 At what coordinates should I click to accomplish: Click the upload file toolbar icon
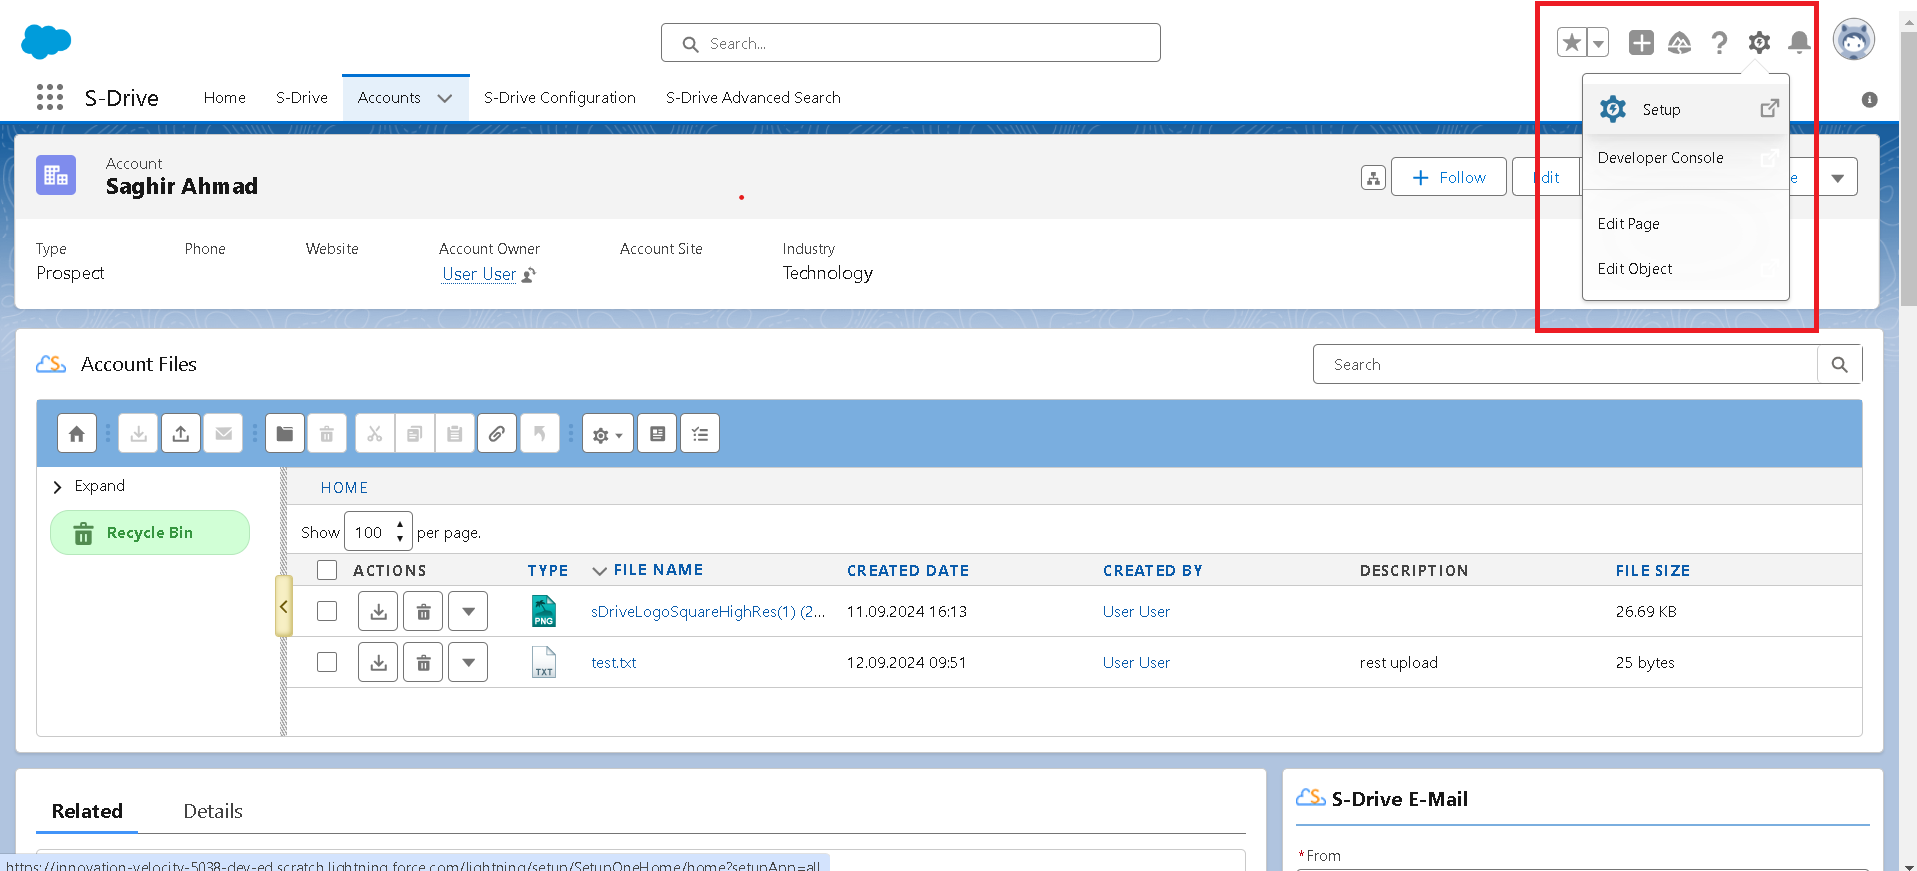click(x=181, y=434)
